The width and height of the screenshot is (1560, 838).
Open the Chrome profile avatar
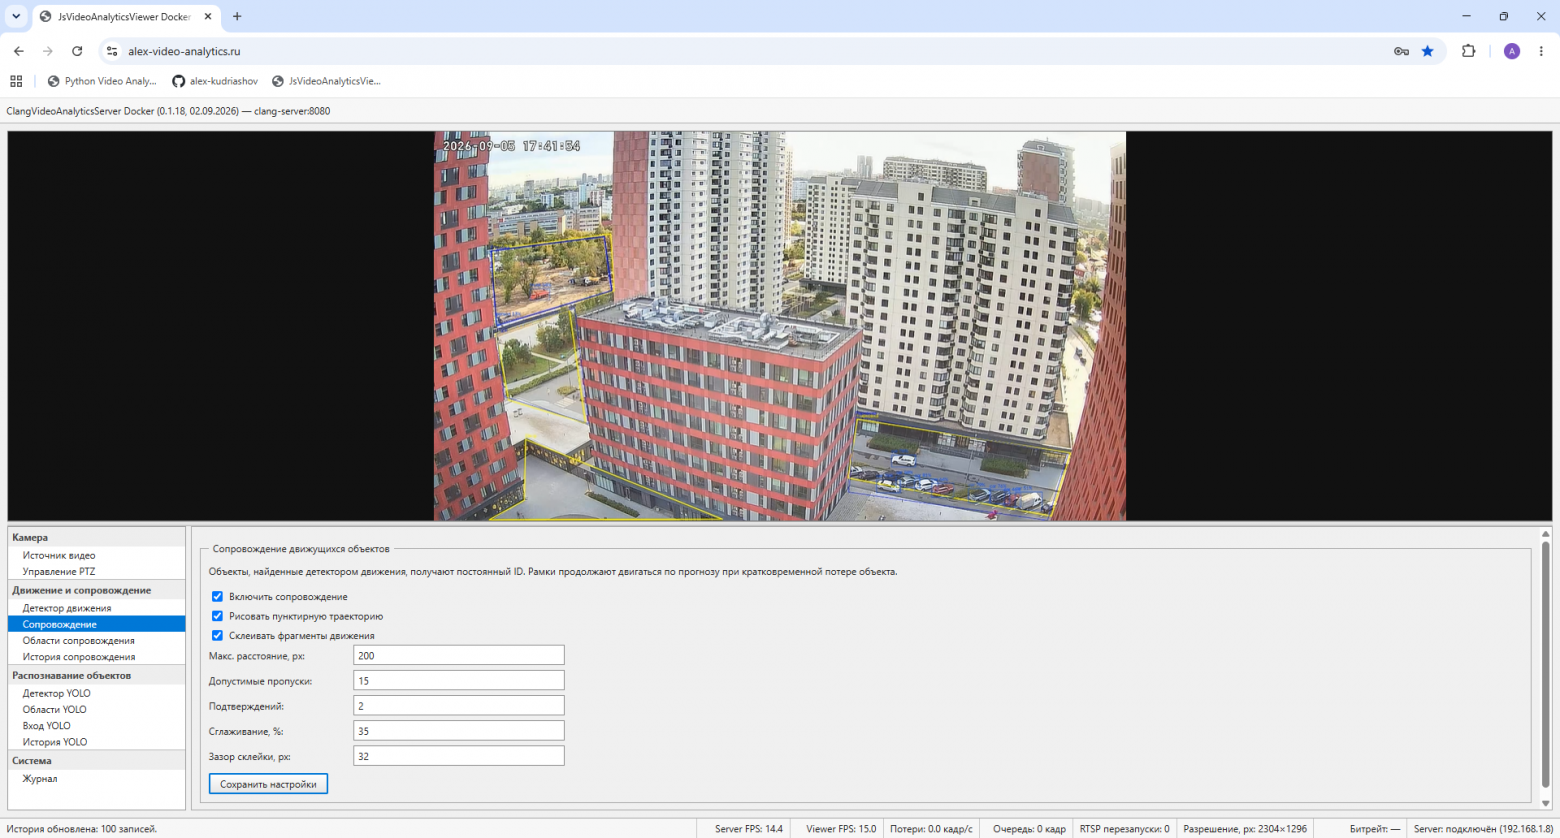click(x=1512, y=51)
